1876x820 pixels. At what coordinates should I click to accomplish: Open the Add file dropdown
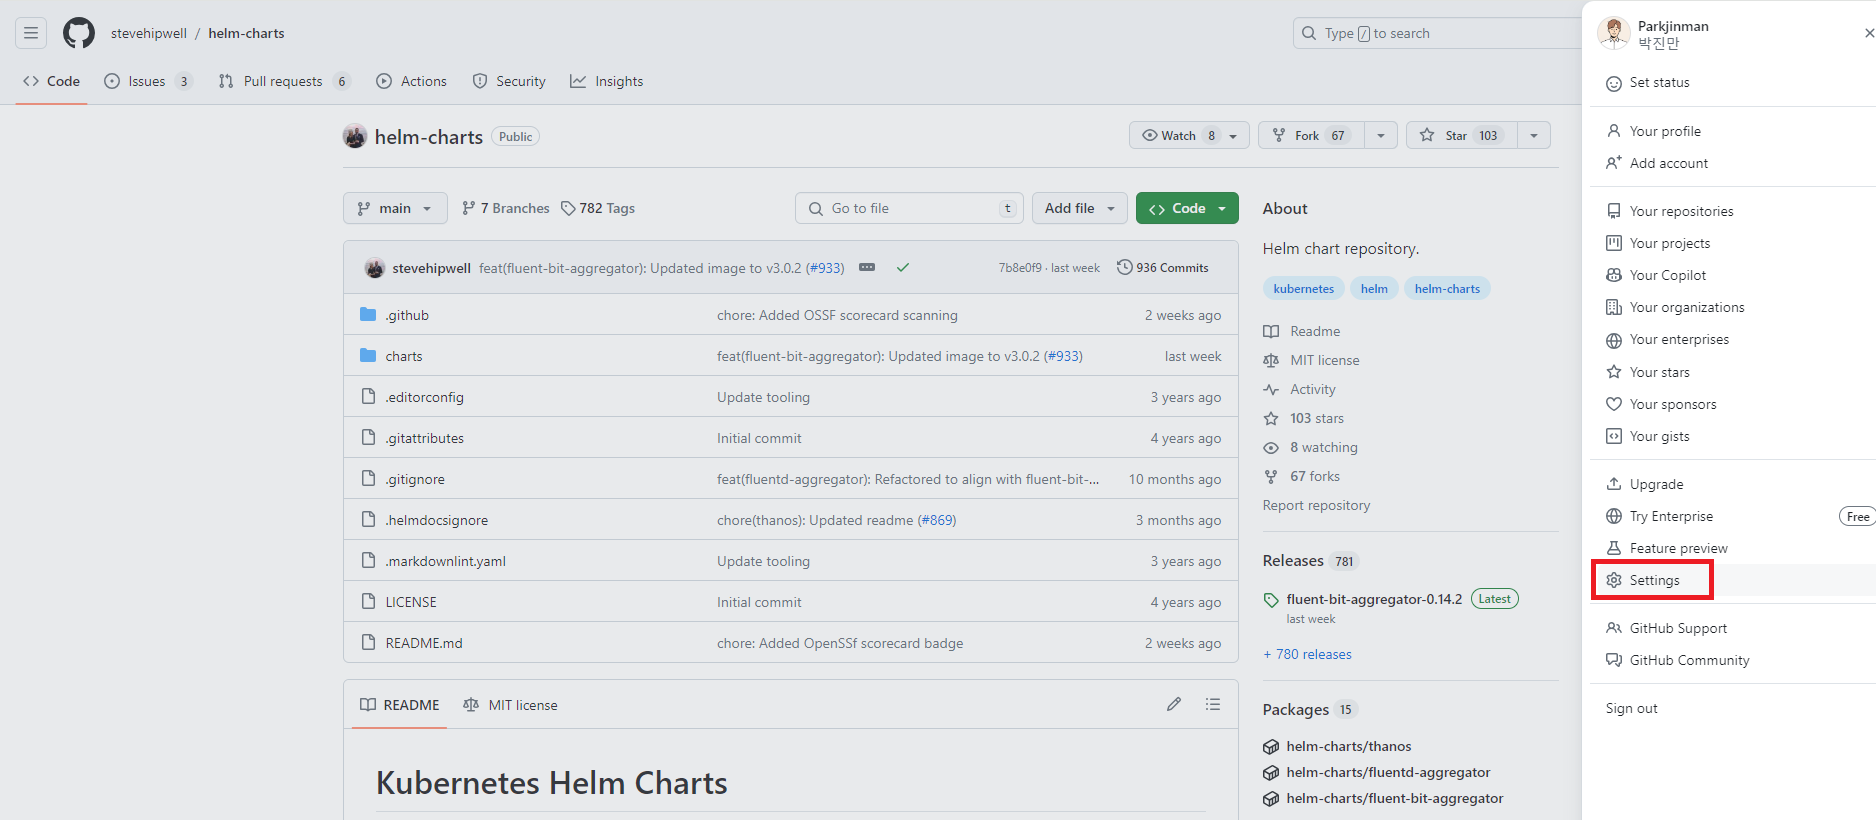coord(1080,208)
